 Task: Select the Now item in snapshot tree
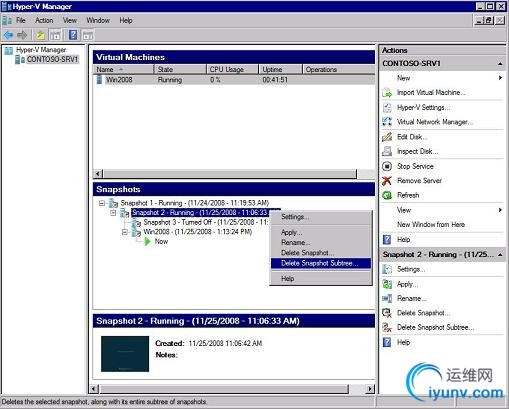click(x=161, y=241)
